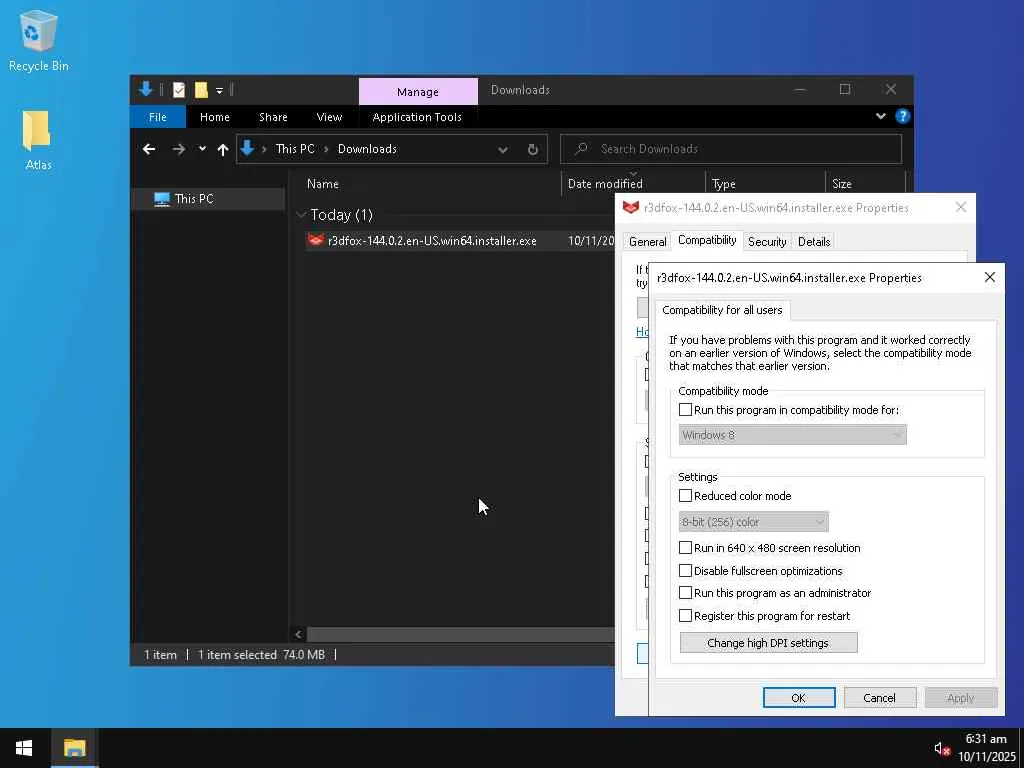This screenshot has width=1024, height=768.
Task: Click This PC in address breadcrumb
Action: 295,149
